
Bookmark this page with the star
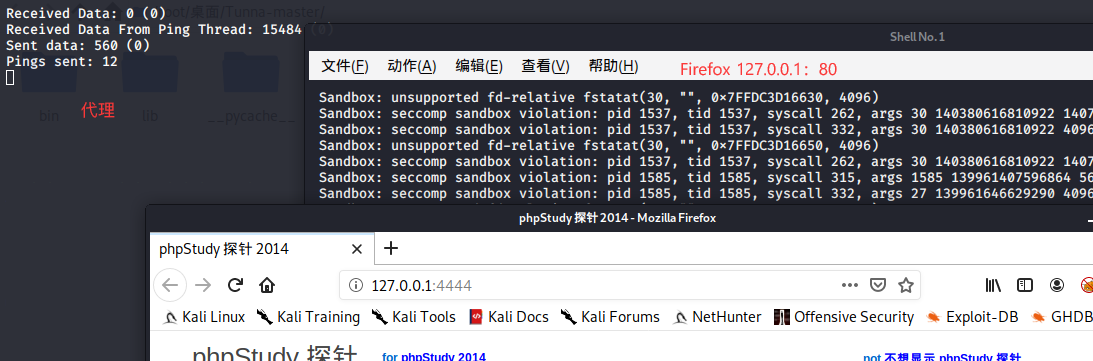(x=905, y=285)
